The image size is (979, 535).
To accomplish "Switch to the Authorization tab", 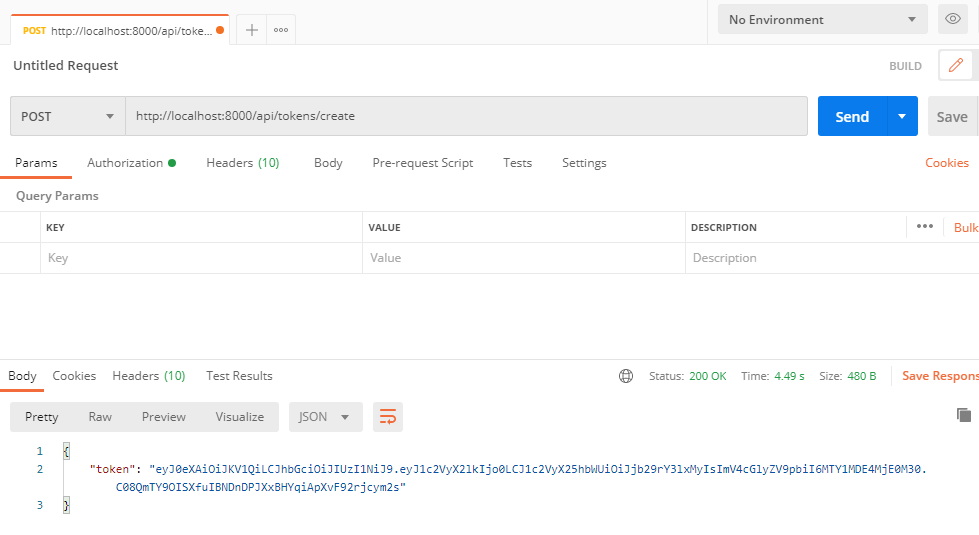I will (x=131, y=163).
